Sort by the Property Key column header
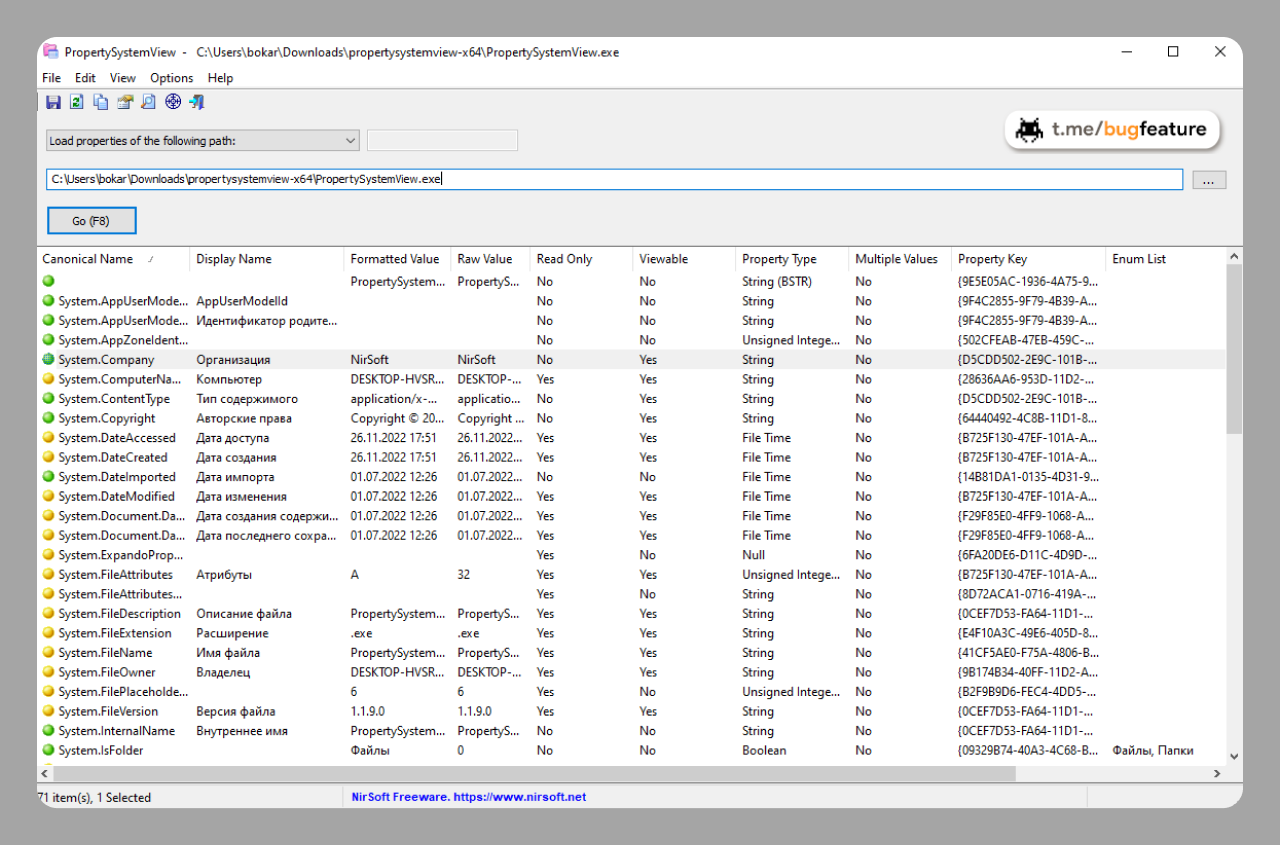The height and width of the screenshot is (845, 1280). (1029, 259)
